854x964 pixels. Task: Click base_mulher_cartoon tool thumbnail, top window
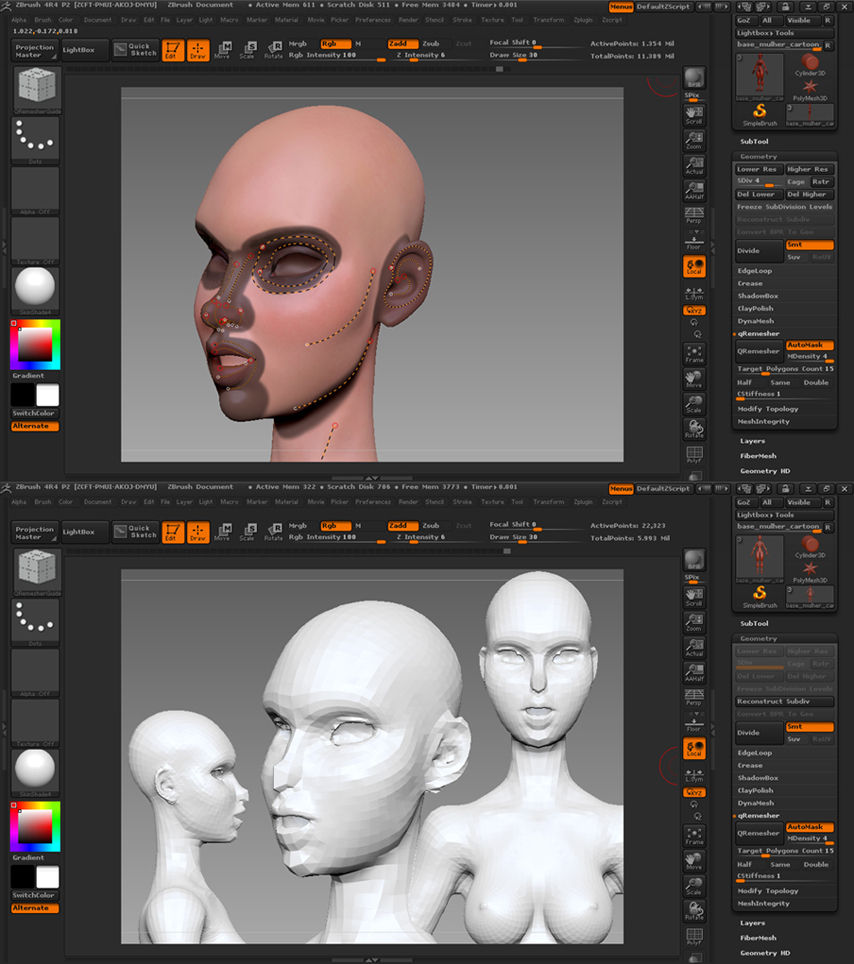pyautogui.click(x=760, y=76)
